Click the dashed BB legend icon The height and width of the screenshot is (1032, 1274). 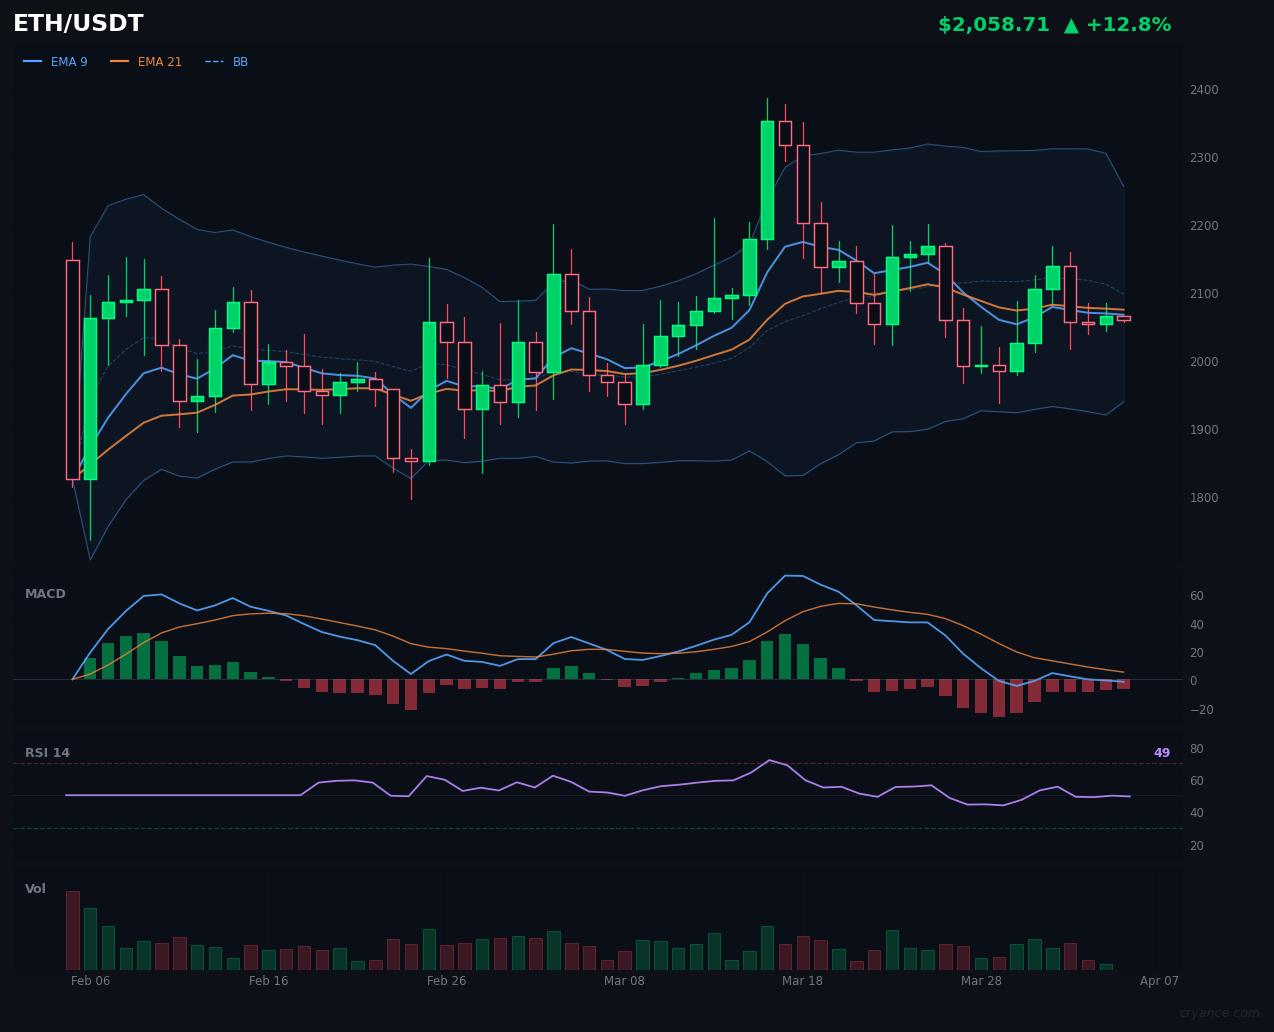point(213,61)
